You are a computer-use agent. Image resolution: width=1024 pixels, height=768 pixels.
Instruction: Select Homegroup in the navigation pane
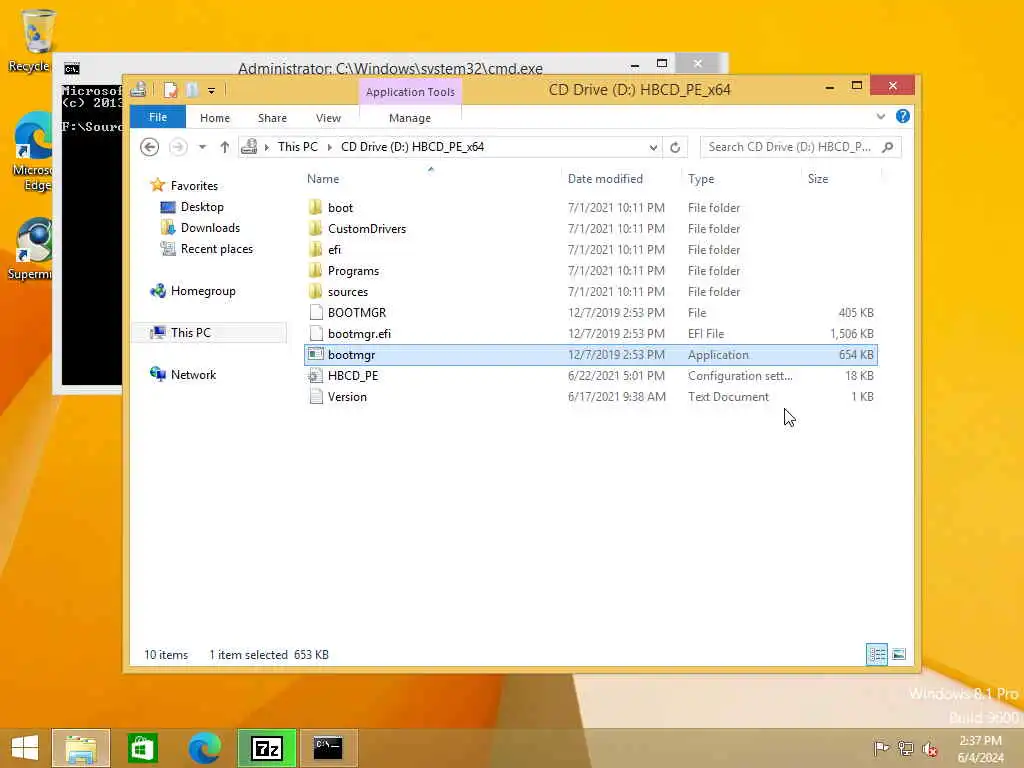[x=203, y=291]
